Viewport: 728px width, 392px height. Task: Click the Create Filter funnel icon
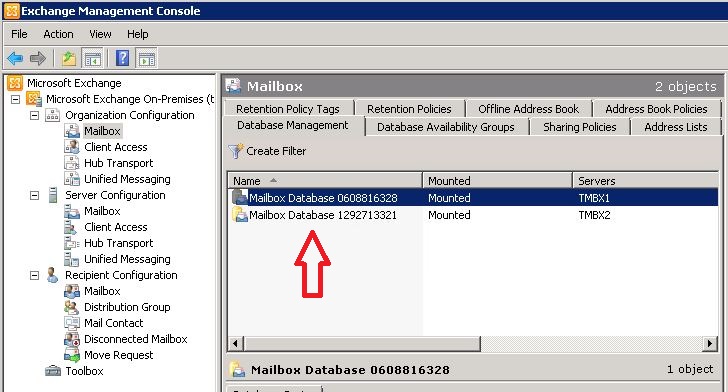tap(235, 151)
